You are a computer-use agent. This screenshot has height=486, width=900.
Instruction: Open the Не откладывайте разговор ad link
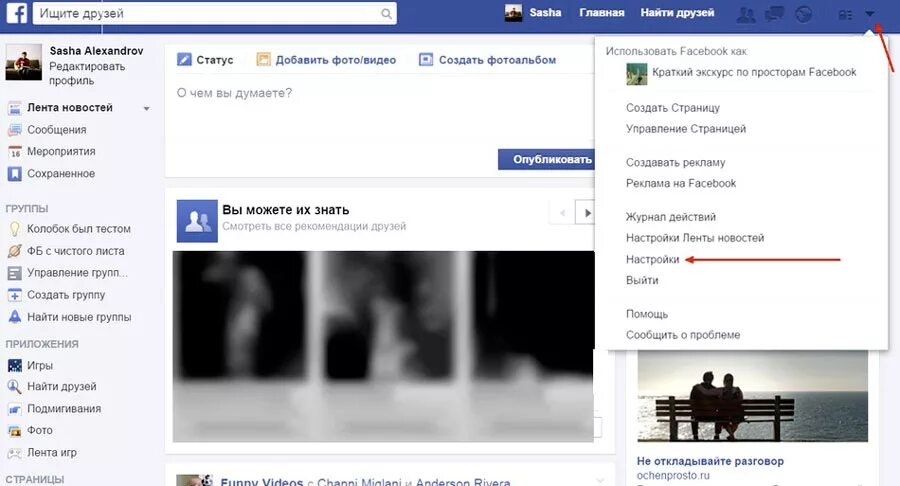pyautogui.click(x=710, y=461)
